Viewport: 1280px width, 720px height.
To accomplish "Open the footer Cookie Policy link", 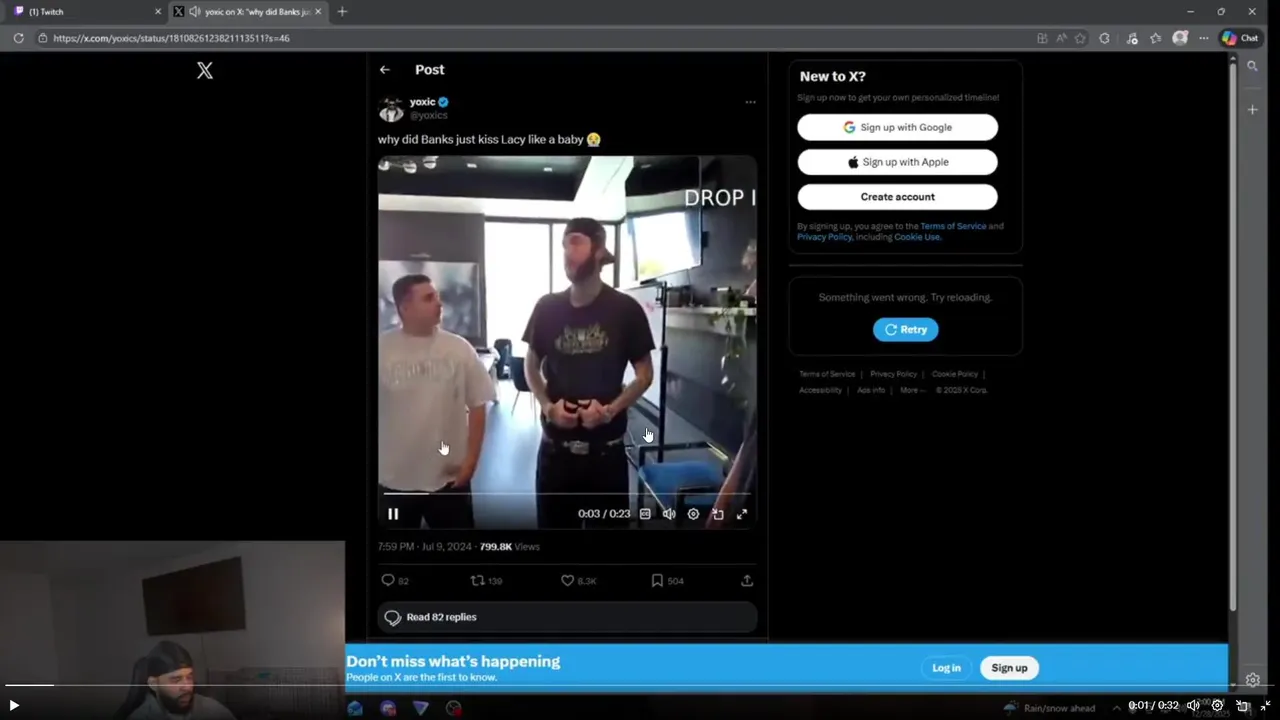I will point(955,374).
